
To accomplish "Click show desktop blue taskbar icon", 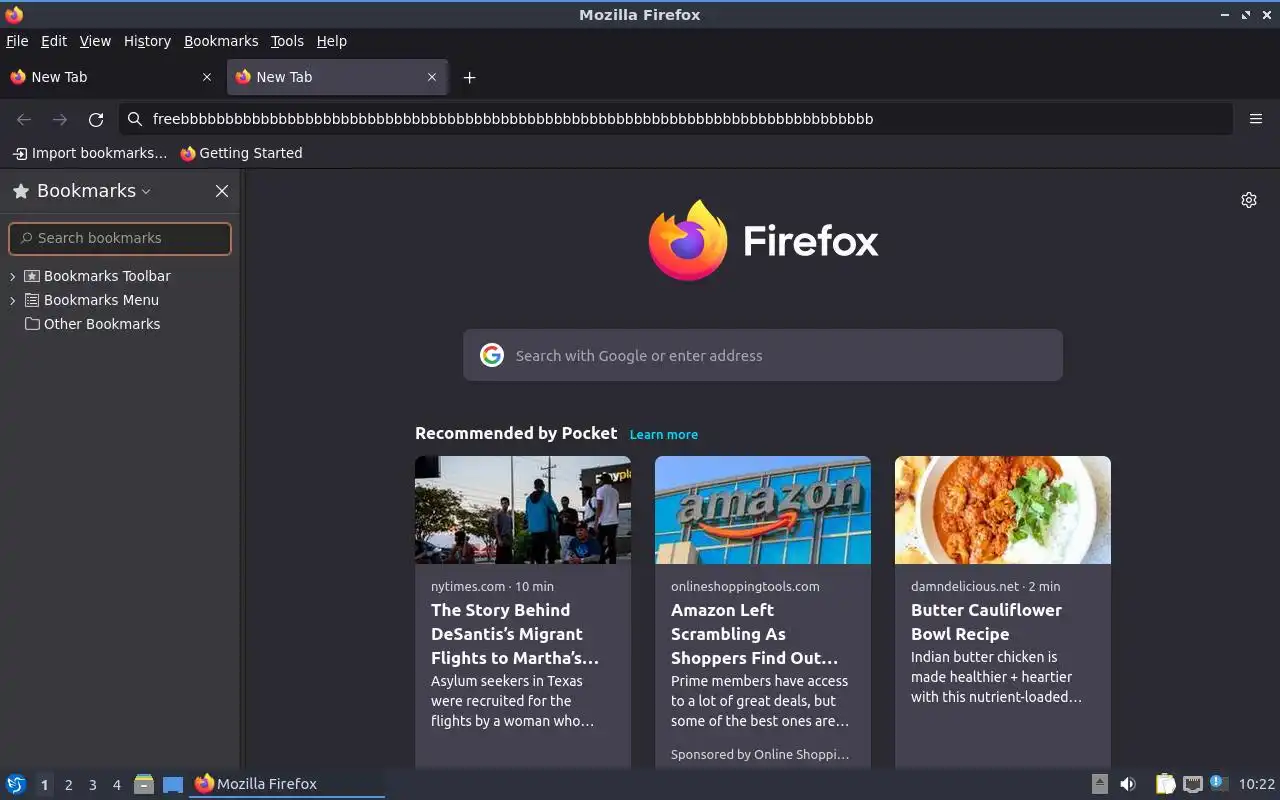I will (x=173, y=784).
